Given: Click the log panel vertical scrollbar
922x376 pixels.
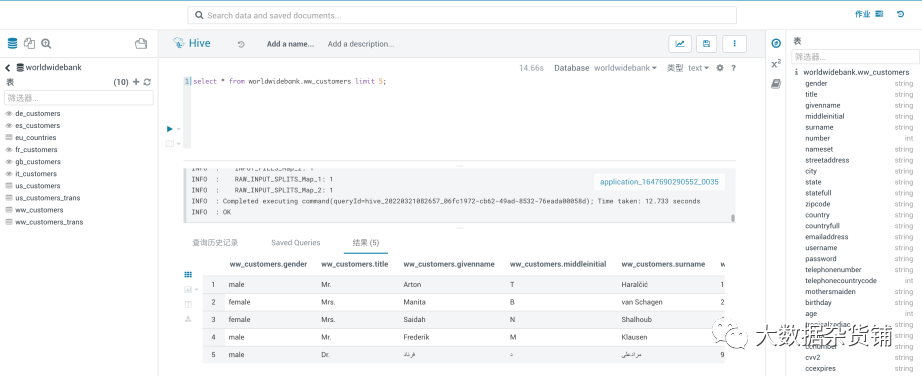Looking at the screenshot, I should tap(733, 219).
